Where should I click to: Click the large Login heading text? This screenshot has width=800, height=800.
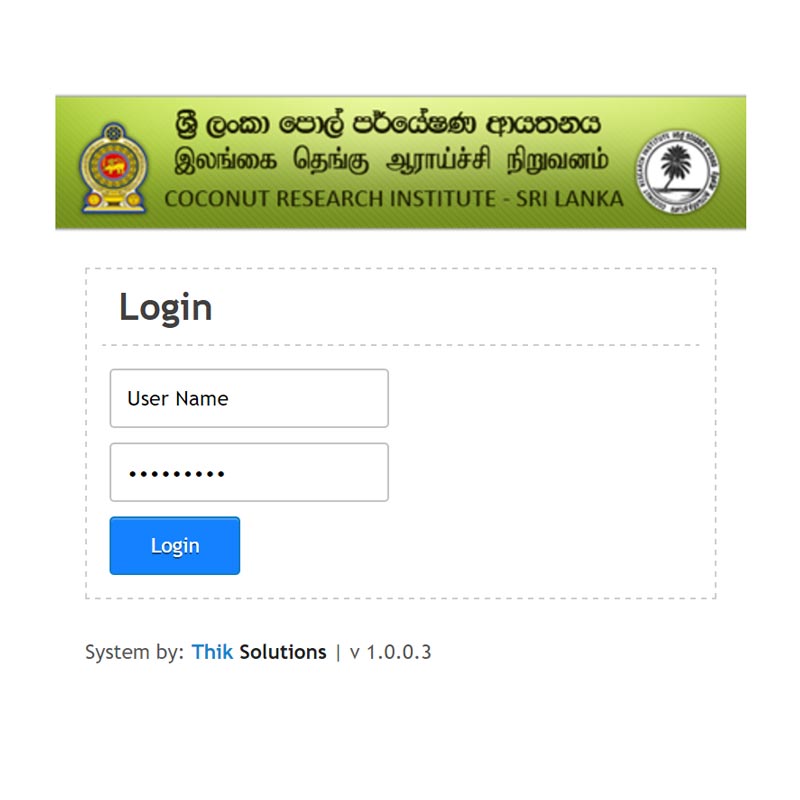(166, 308)
